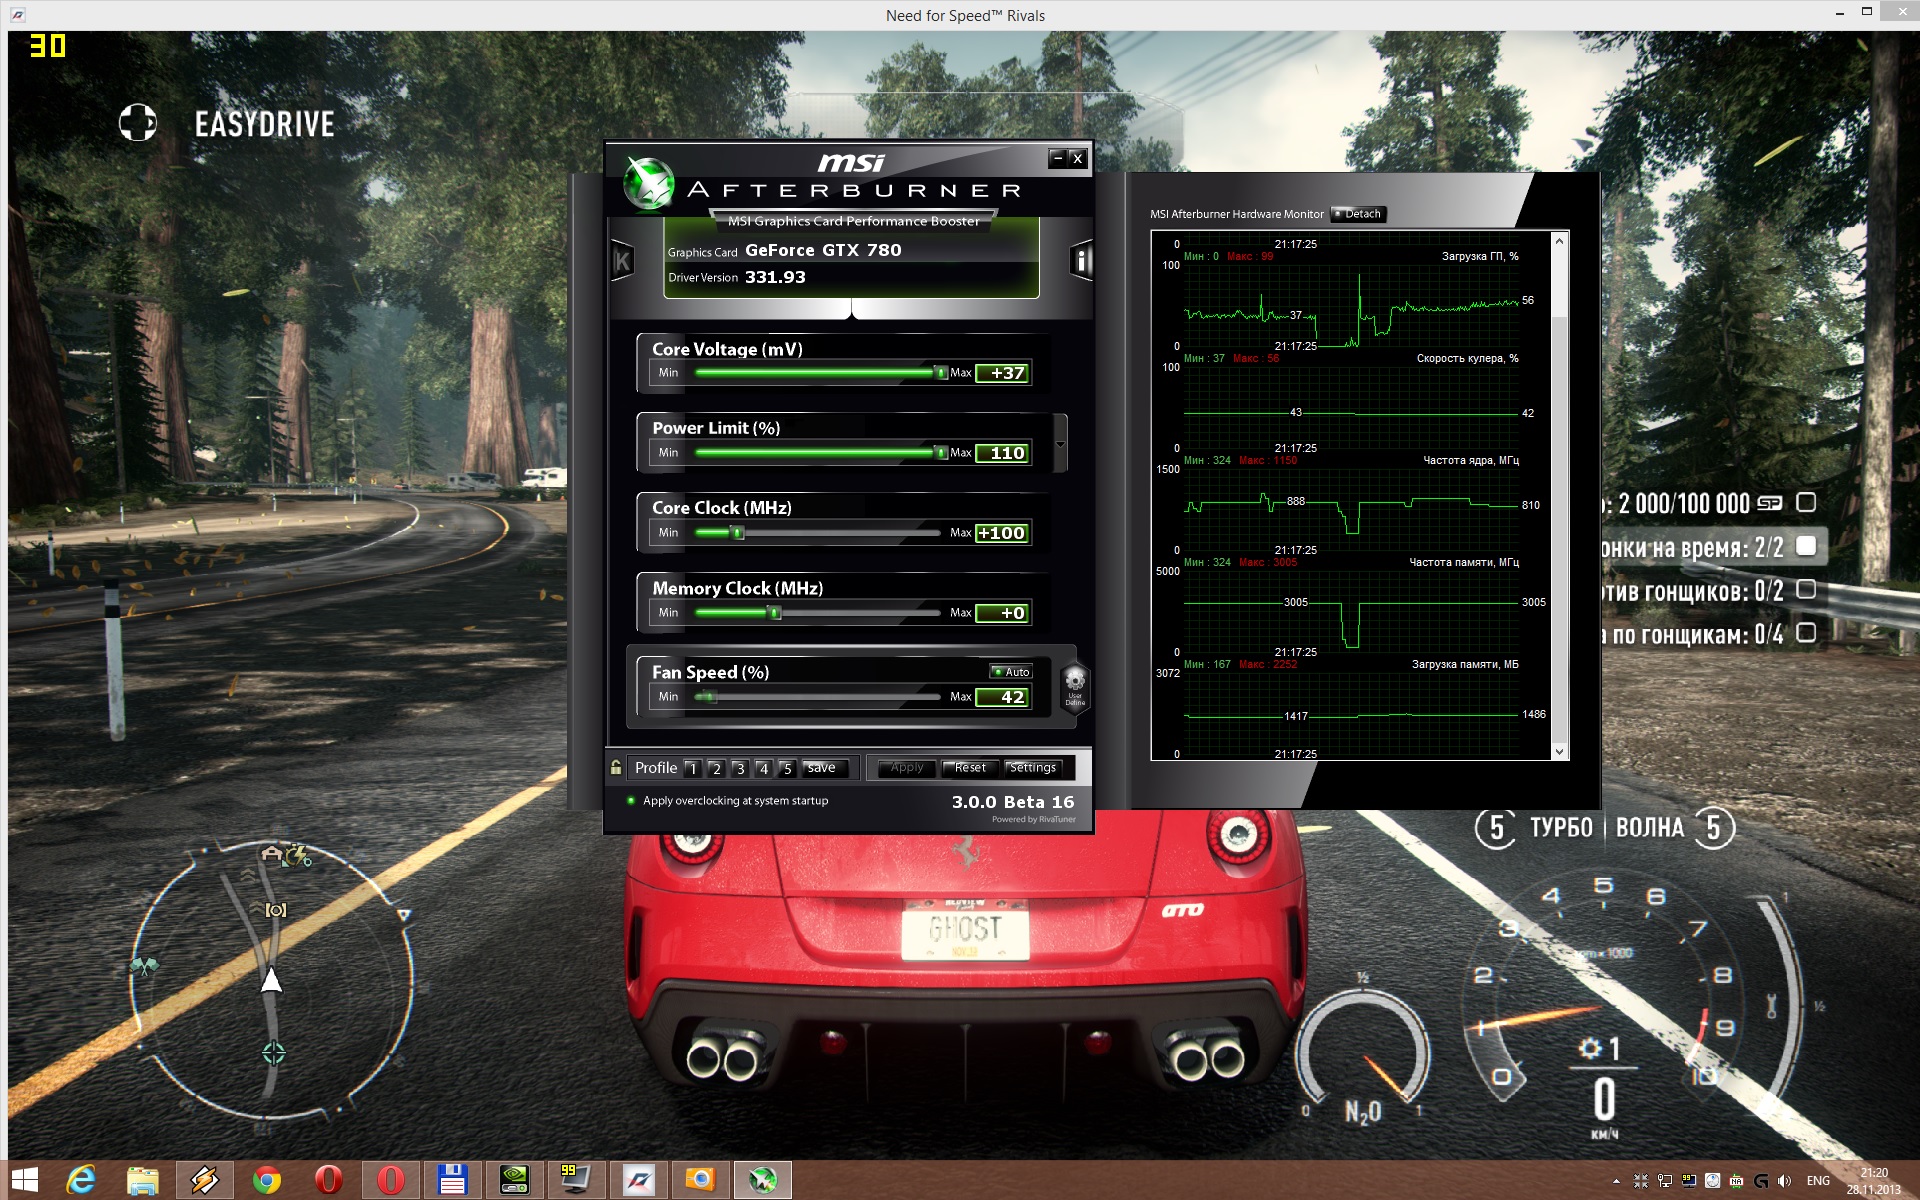The height and width of the screenshot is (1200, 1920).
Task: Select profile slot 1
Action: 692,768
